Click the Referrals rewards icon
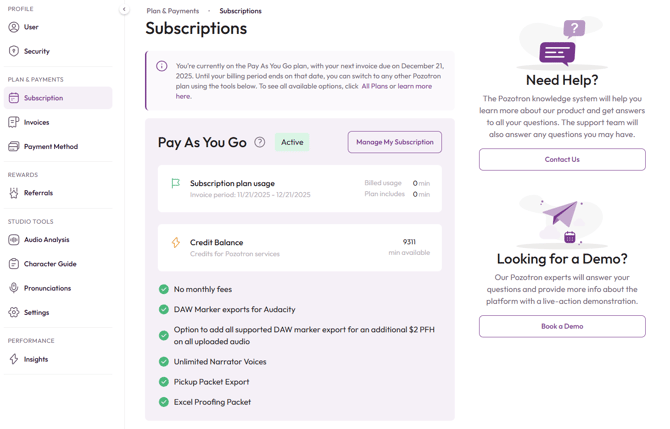 click(14, 193)
